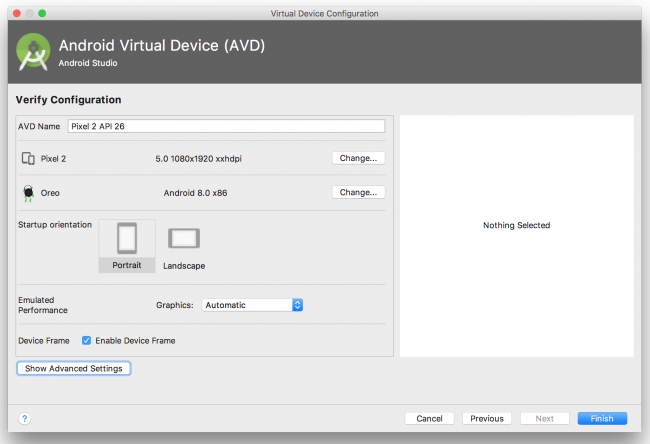650x444 pixels.
Task: Click Show Advanced Settings button
Action: (x=74, y=368)
